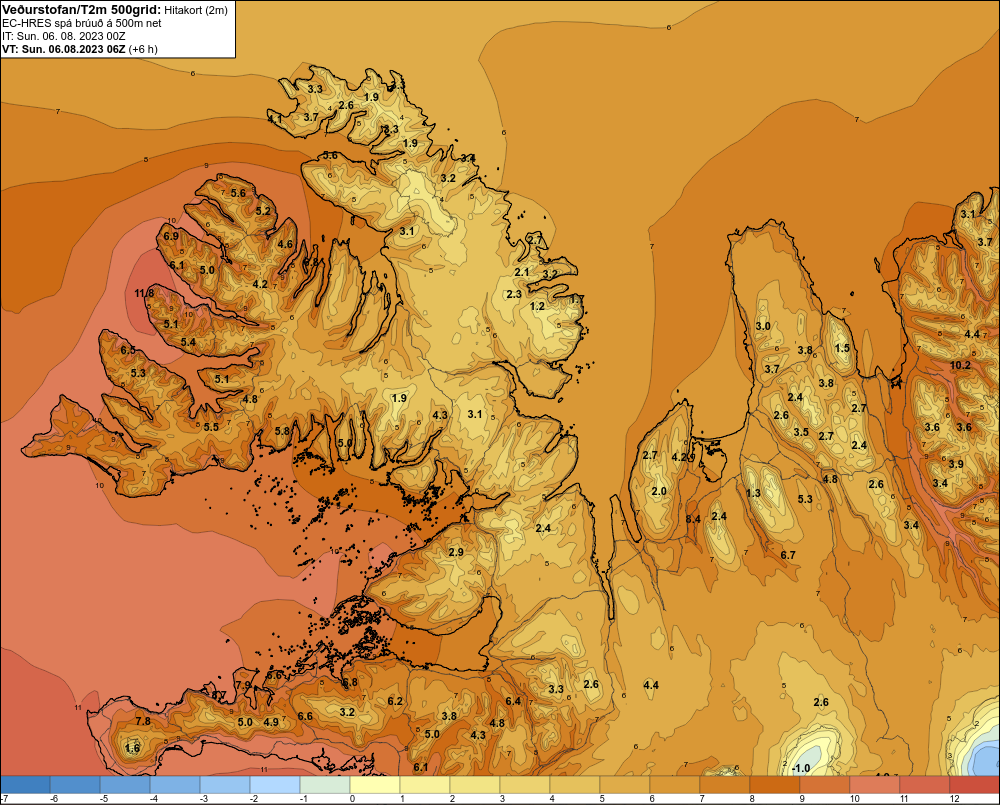Click the 4.9 temperature value
Screen dimensions: 1000x805
pos(271,723)
